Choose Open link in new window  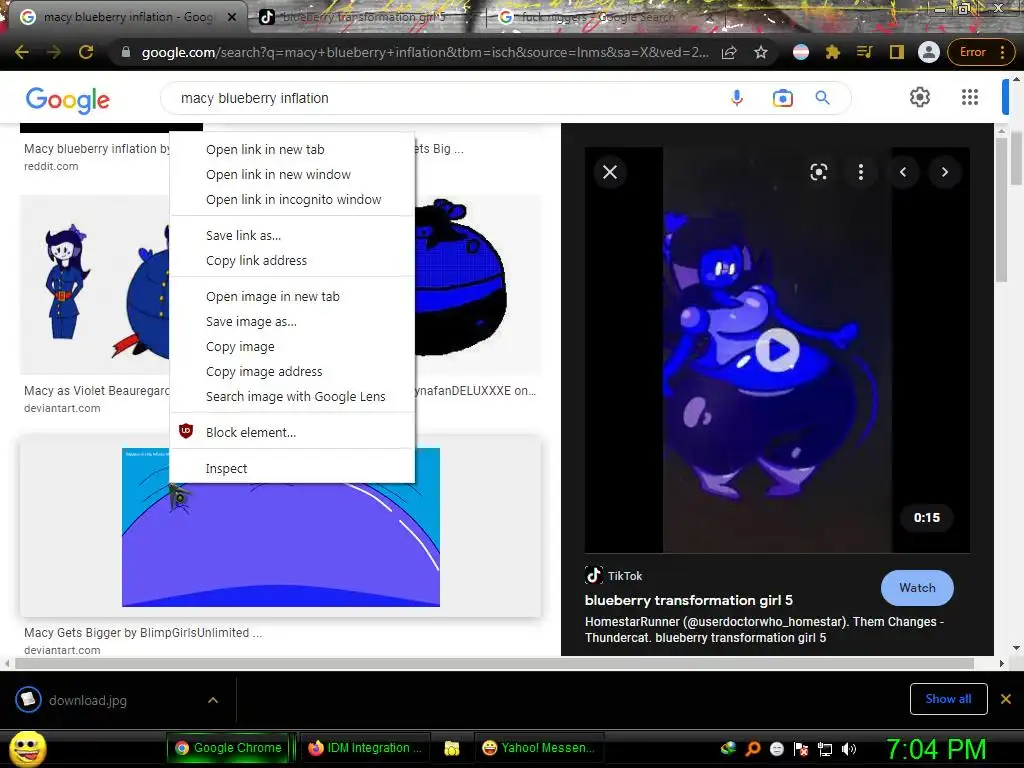(292, 174)
